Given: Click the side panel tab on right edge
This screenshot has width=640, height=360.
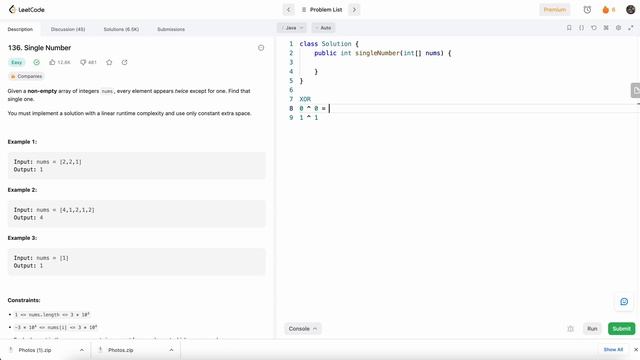Looking at the screenshot, I should point(636,91).
